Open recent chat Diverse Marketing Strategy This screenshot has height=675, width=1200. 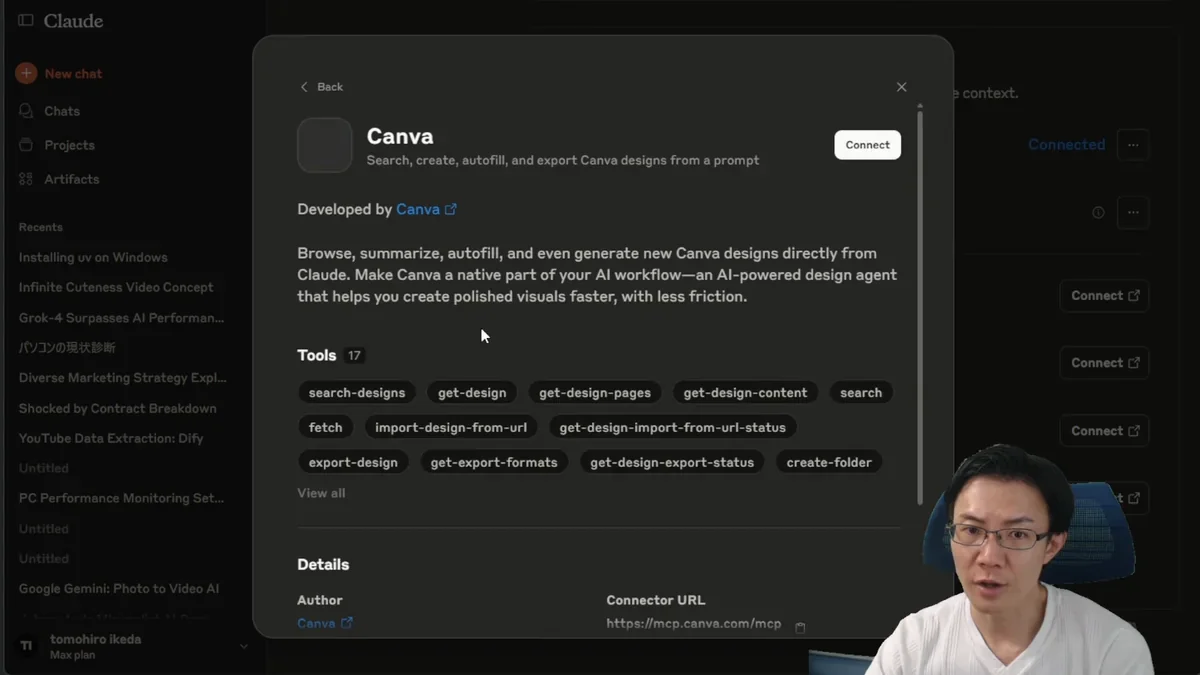(x=122, y=378)
